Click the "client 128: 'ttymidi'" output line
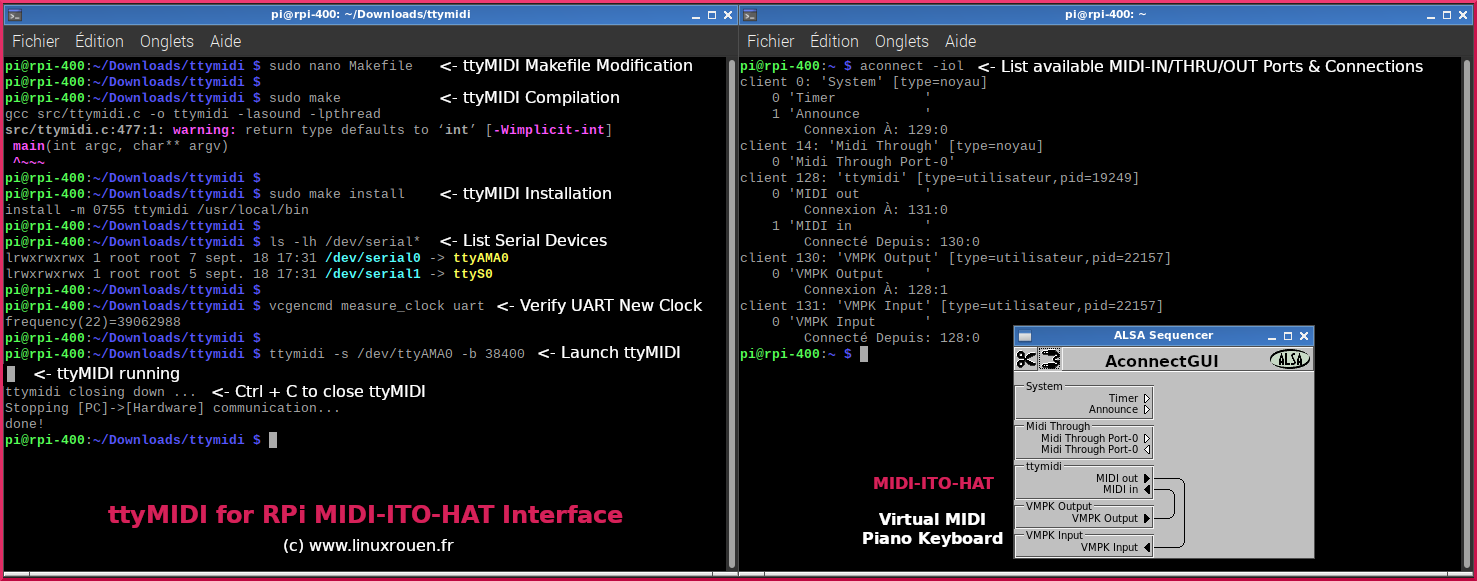Screen dimensions: 1477x581 click(x=939, y=178)
